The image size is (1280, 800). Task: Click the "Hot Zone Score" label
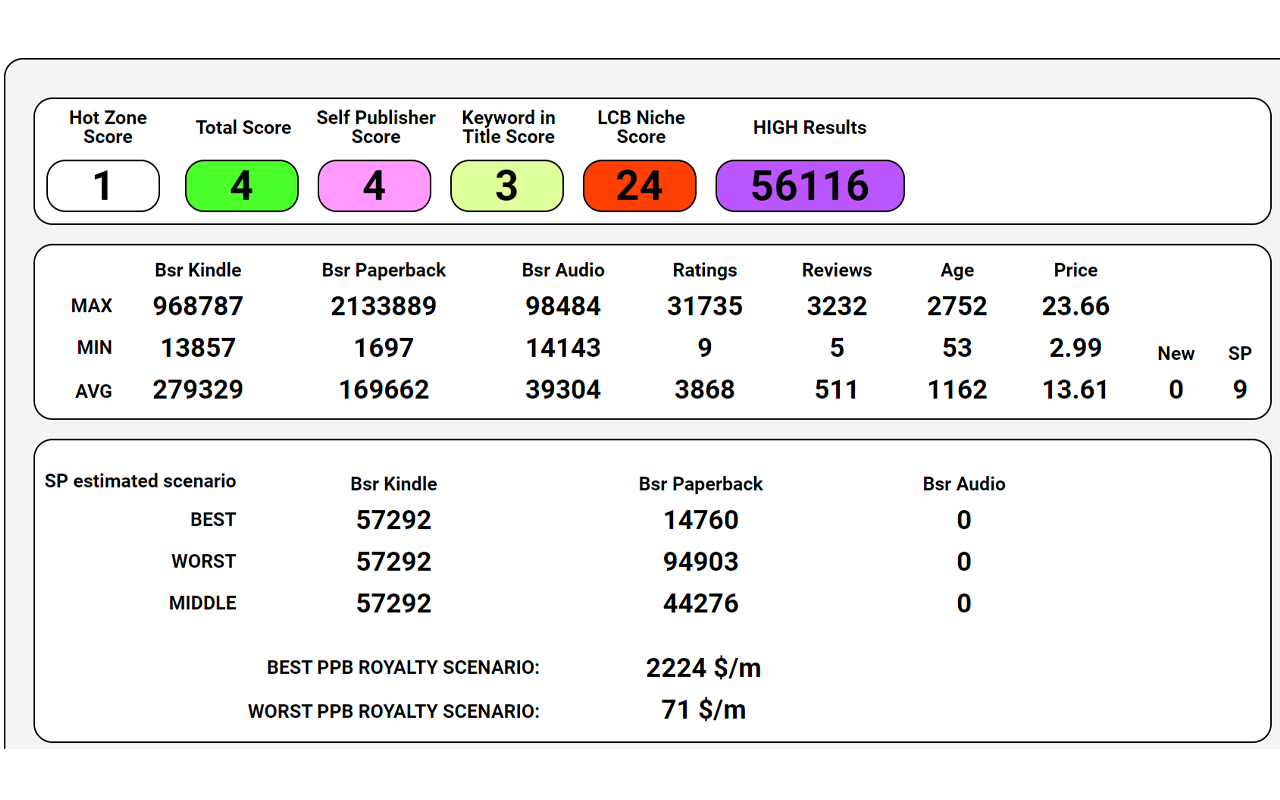108,127
